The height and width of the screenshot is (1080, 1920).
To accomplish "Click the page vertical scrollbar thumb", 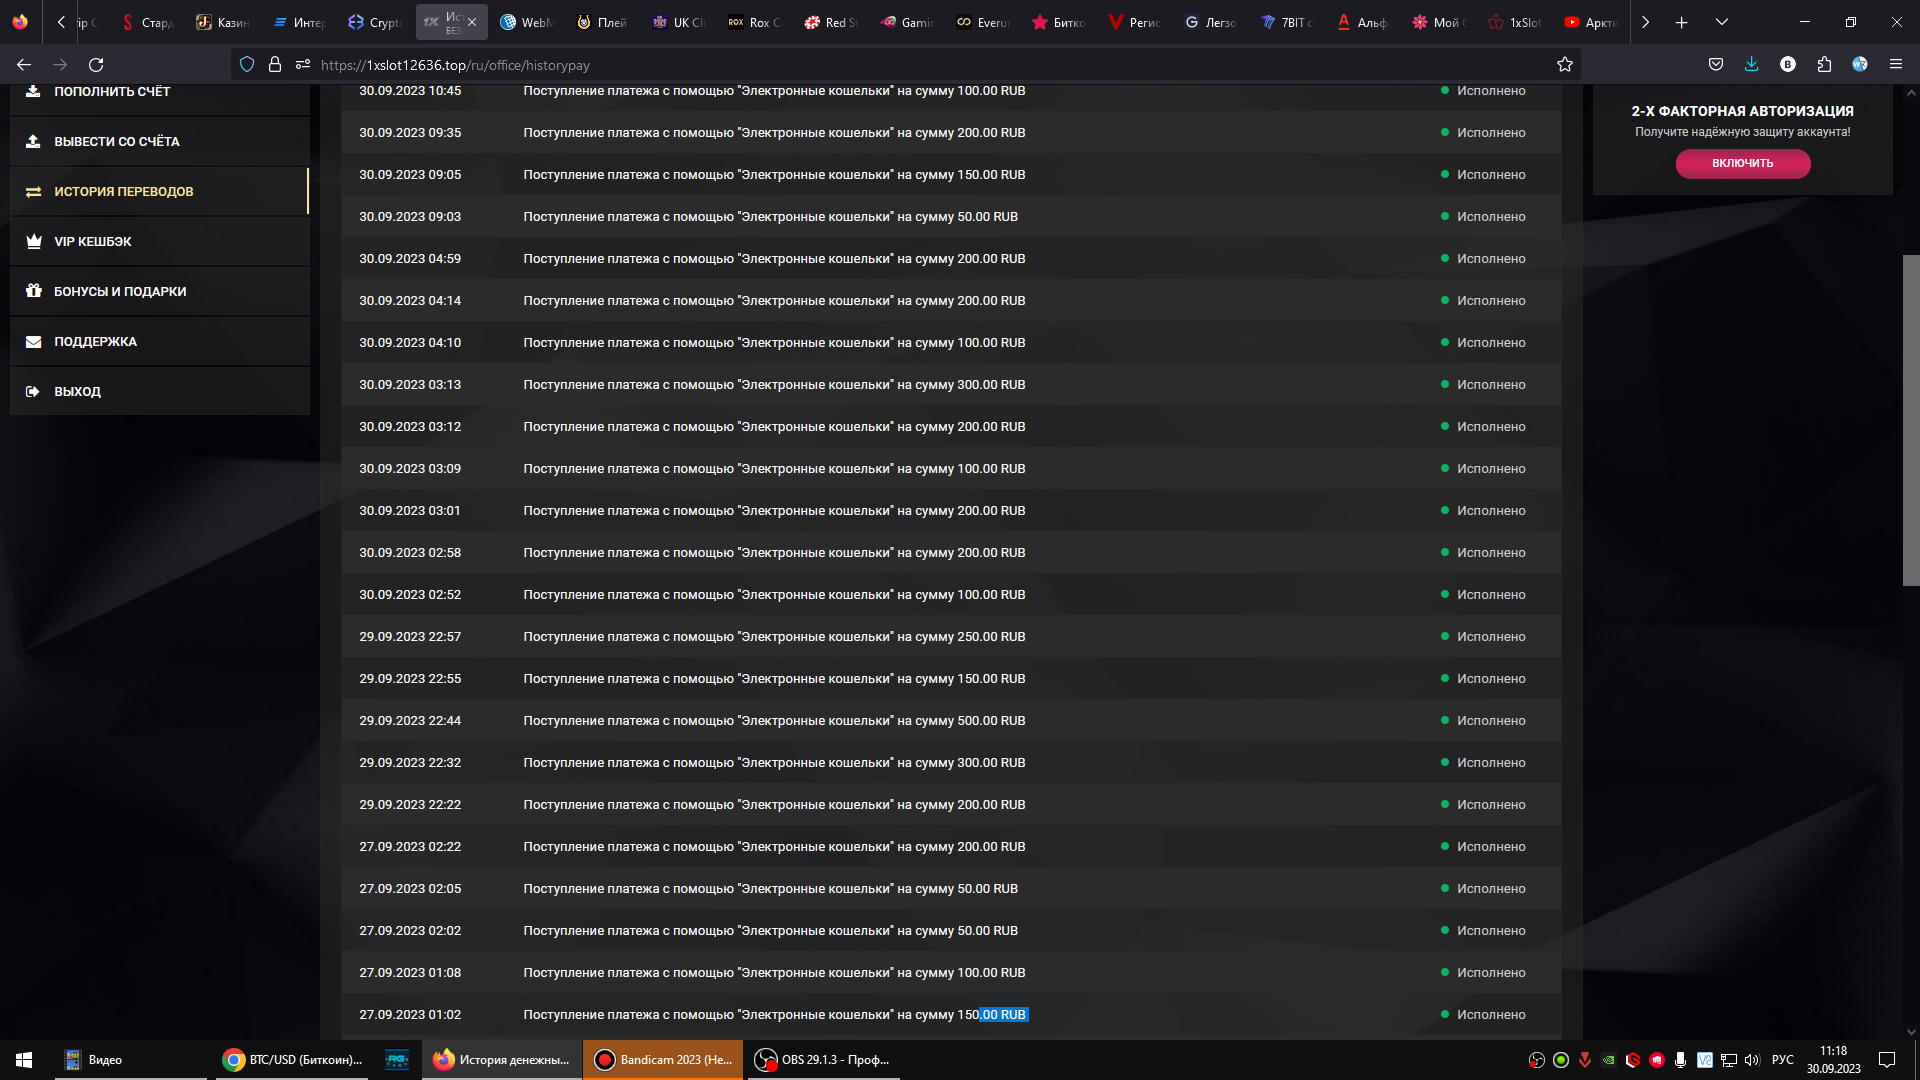I will [x=1910, y=420].
